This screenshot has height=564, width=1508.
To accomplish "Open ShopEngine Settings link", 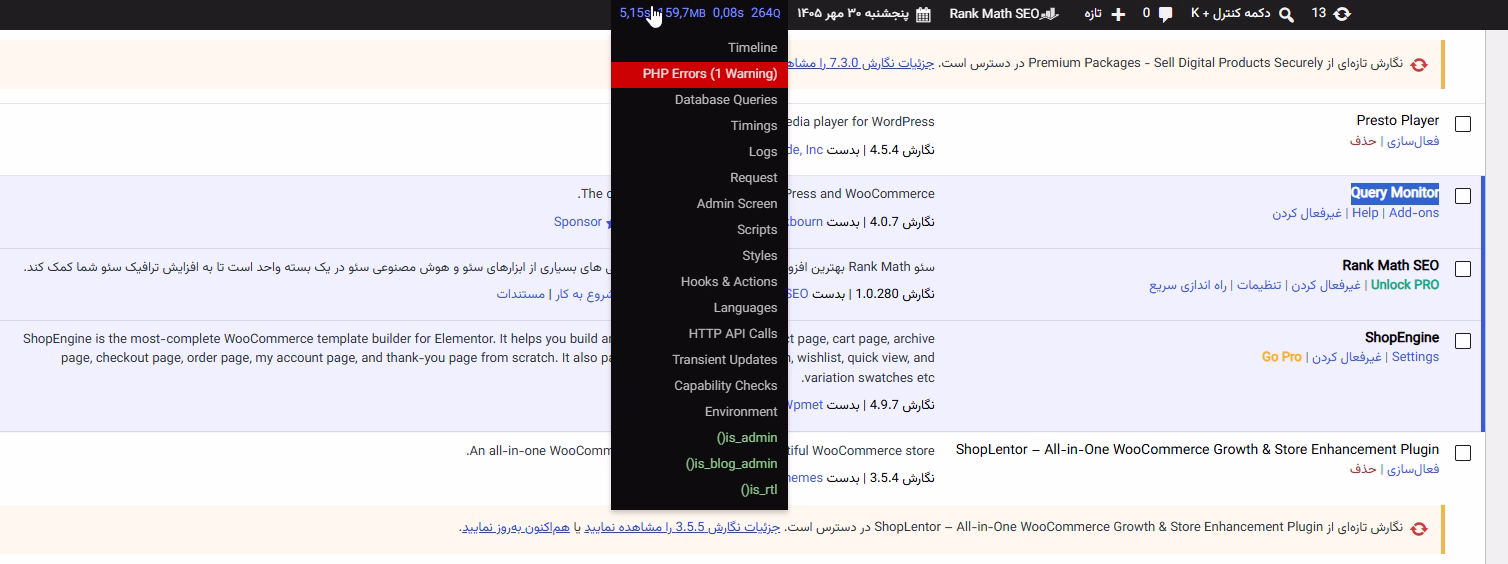I will [1415, 357].
